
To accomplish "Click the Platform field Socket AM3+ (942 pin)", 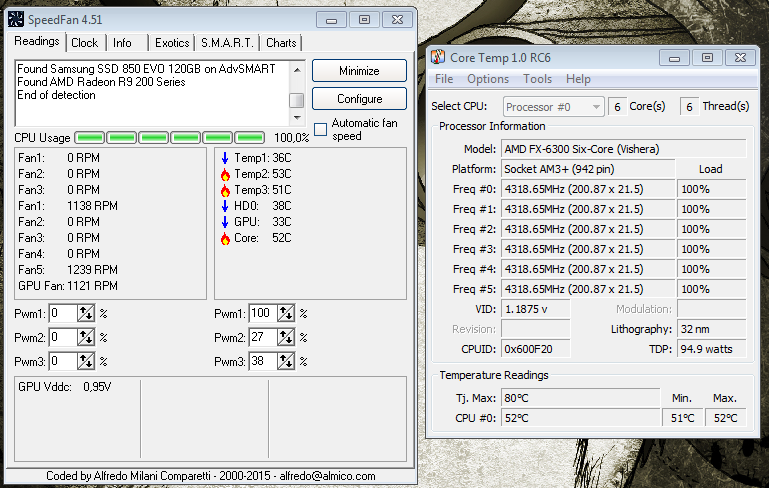I will pos(588,169).
